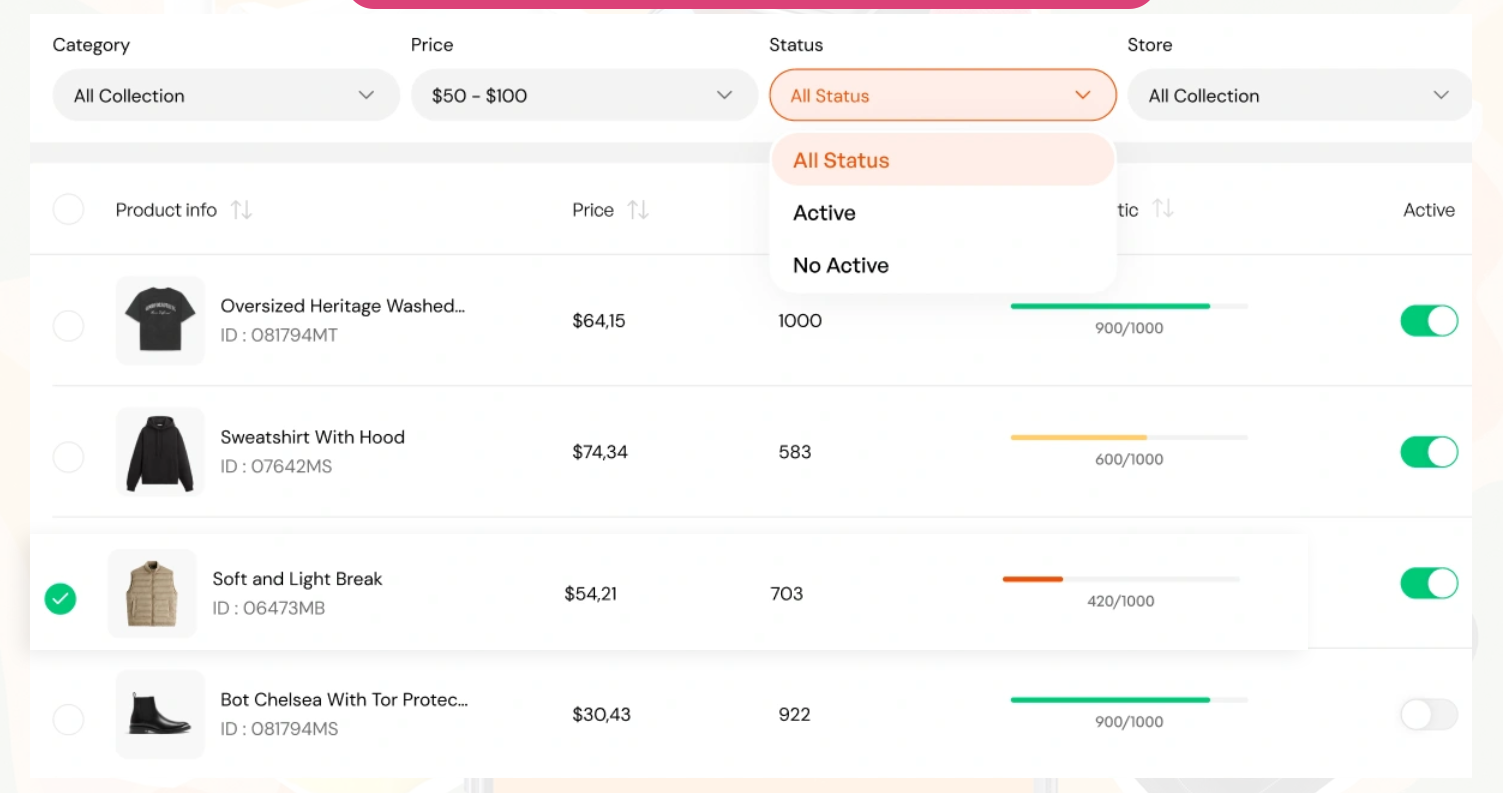The height and width of the screenshot is (793, 1503).
Task: Click the Price column header label
Action: [x=593, y=210]
